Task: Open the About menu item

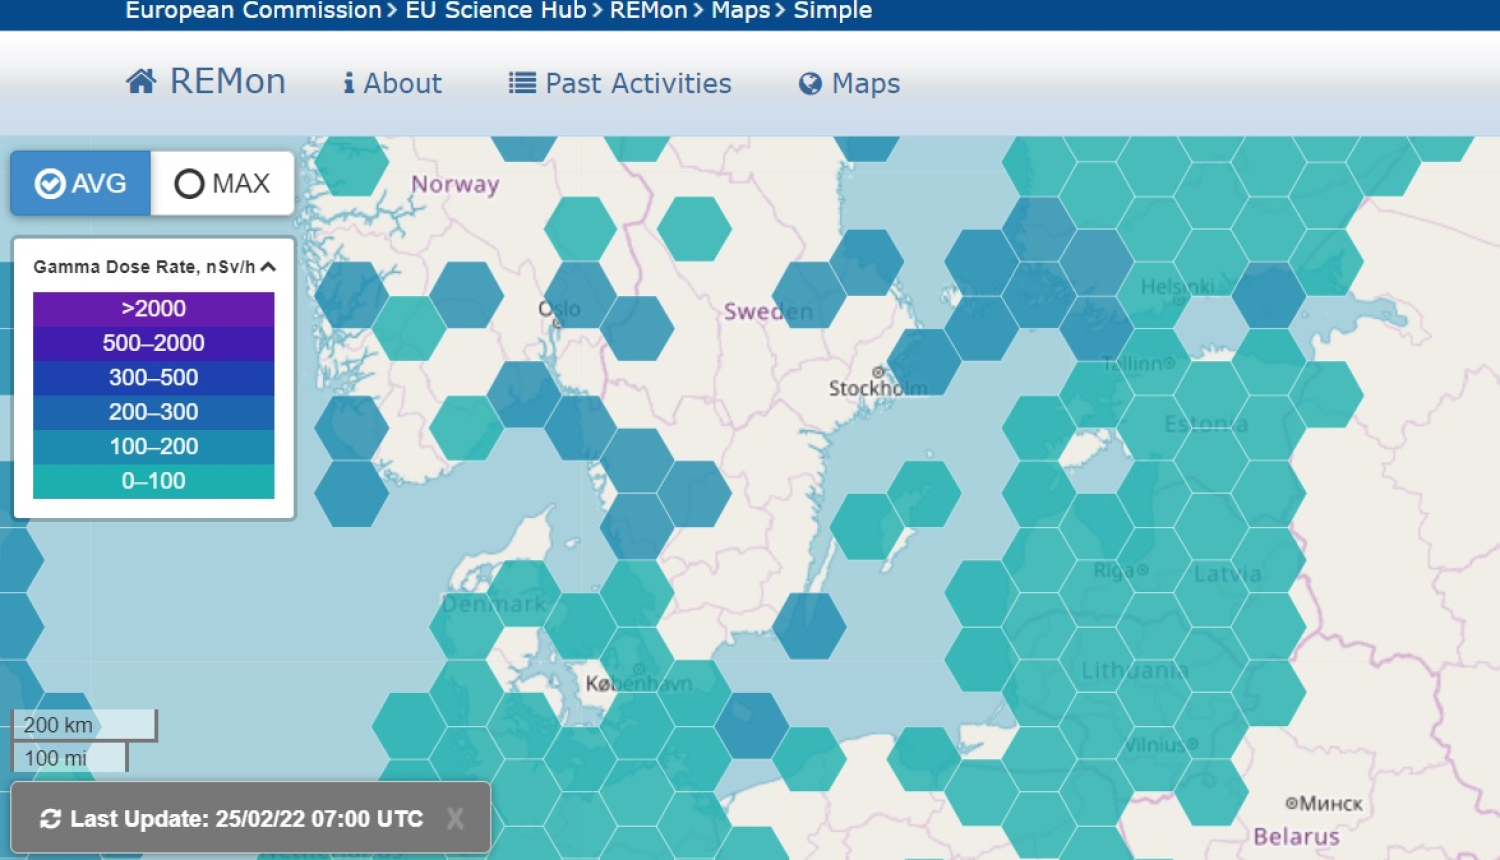Action: [x=402, y=83]
